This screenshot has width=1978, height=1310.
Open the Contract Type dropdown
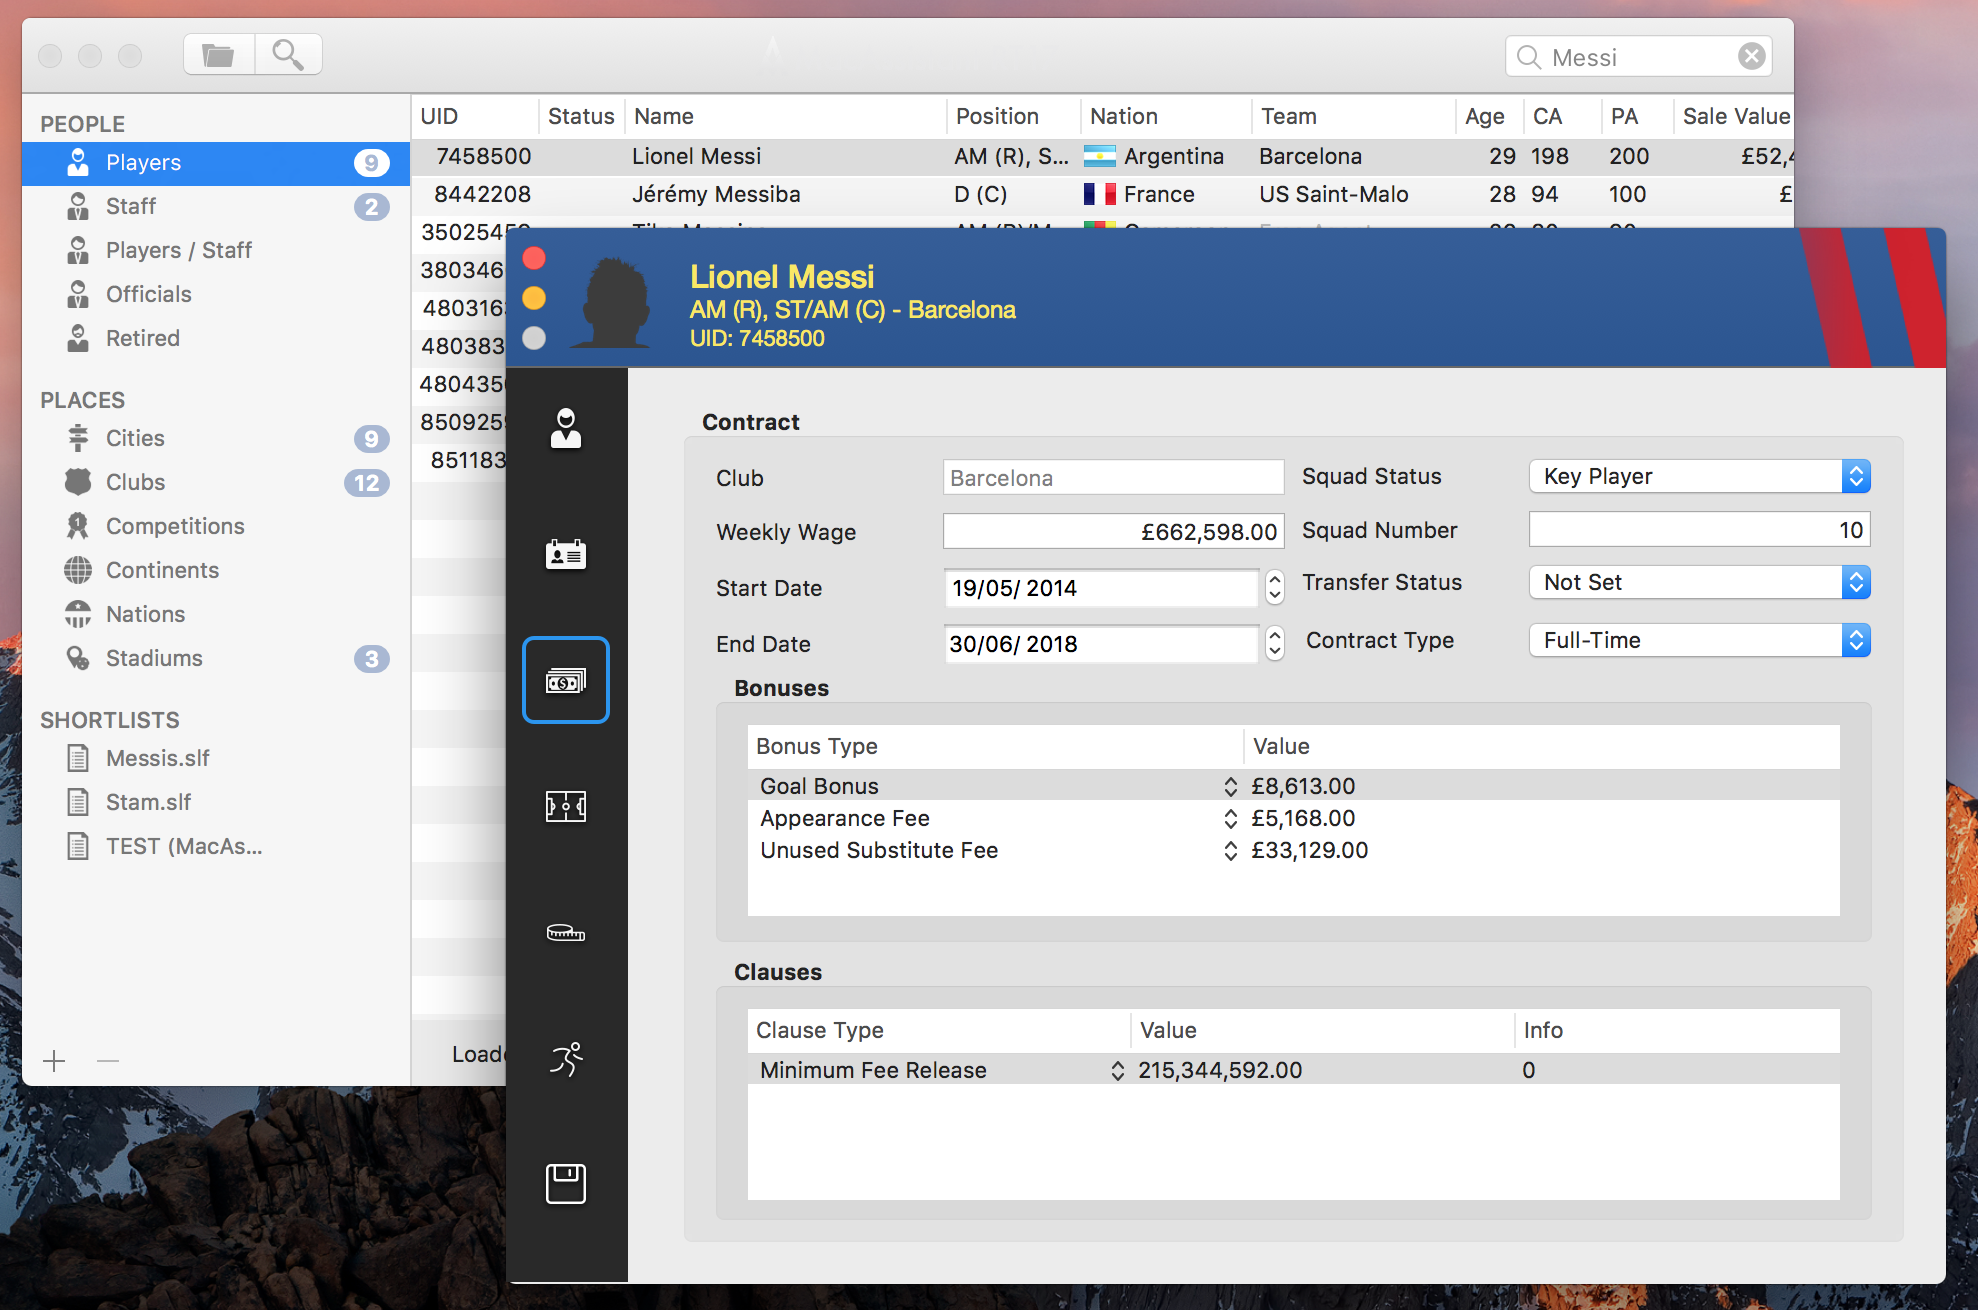point(1700,641)
